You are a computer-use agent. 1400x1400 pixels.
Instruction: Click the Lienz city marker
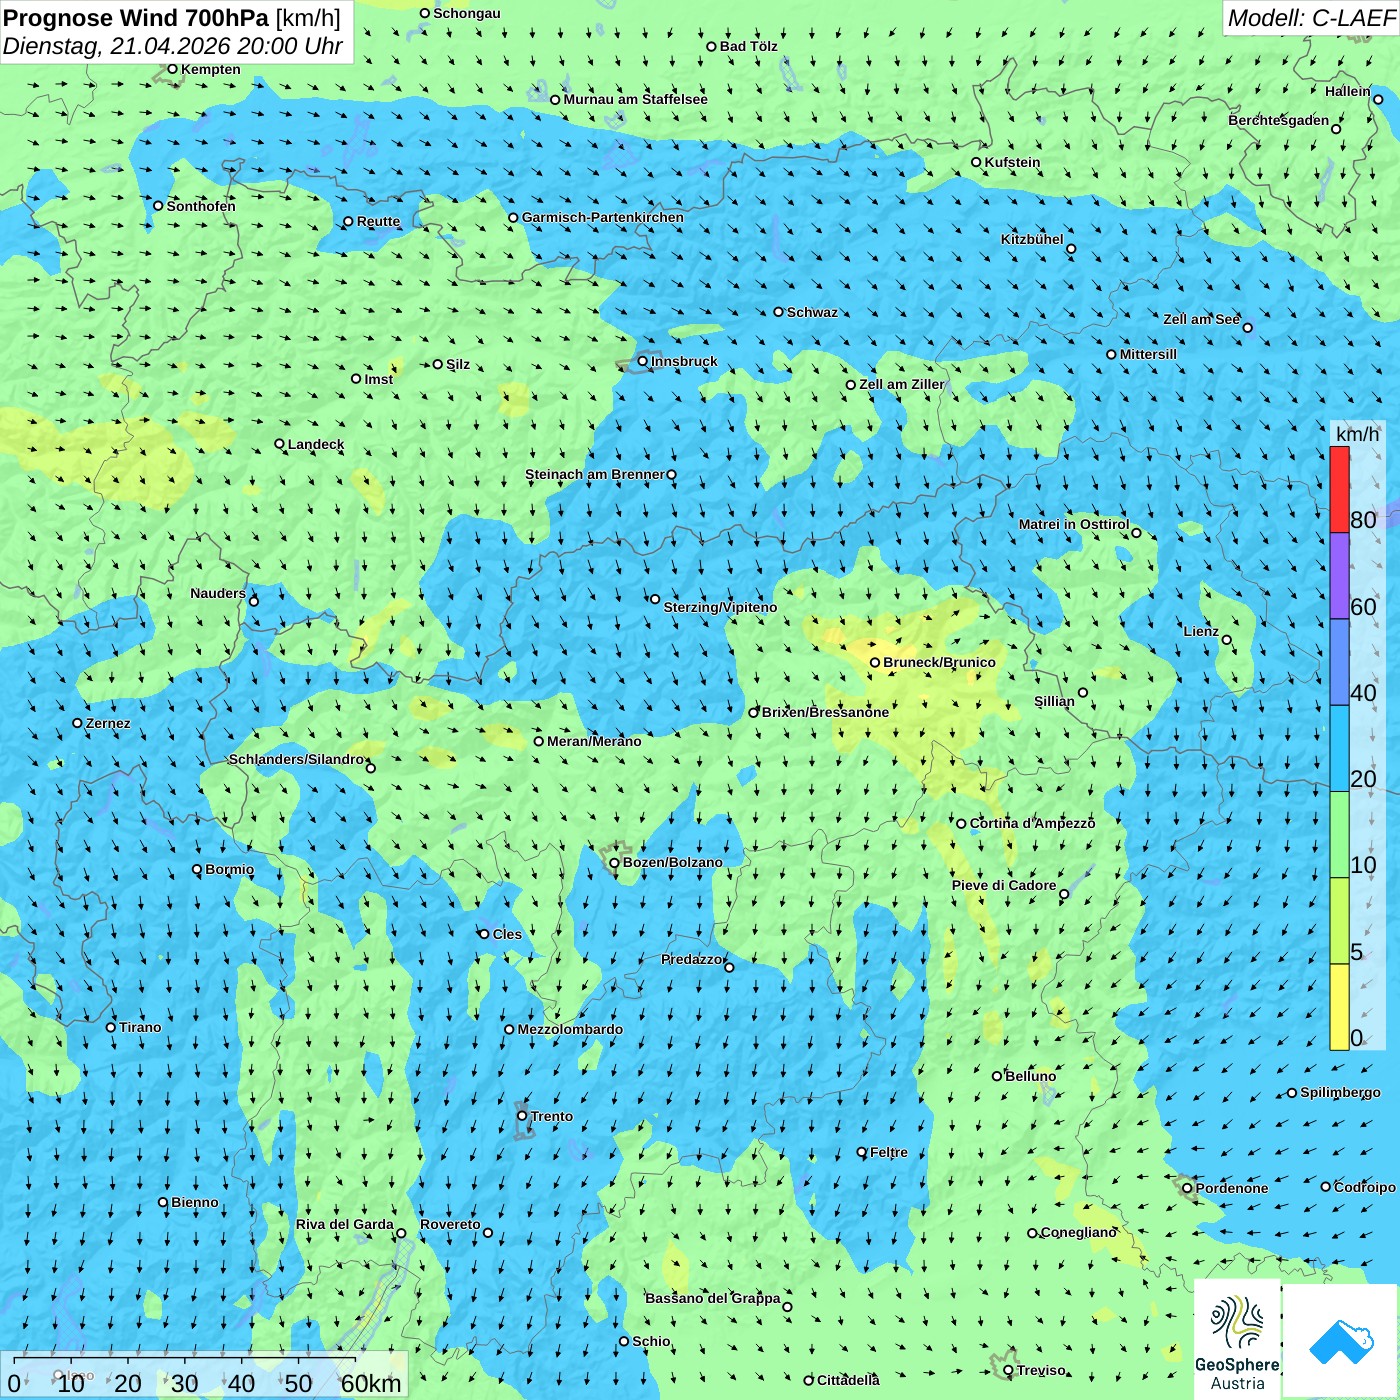(1227, 640)
